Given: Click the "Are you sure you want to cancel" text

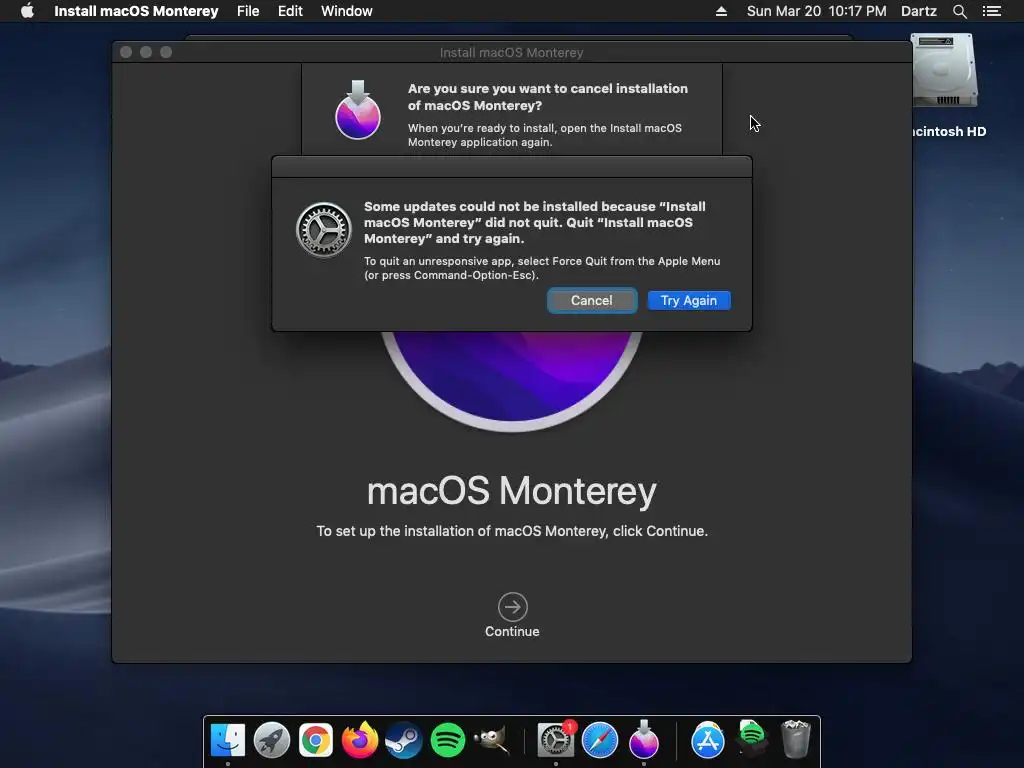Looking at the screenshot, I should tap(548, 97).
